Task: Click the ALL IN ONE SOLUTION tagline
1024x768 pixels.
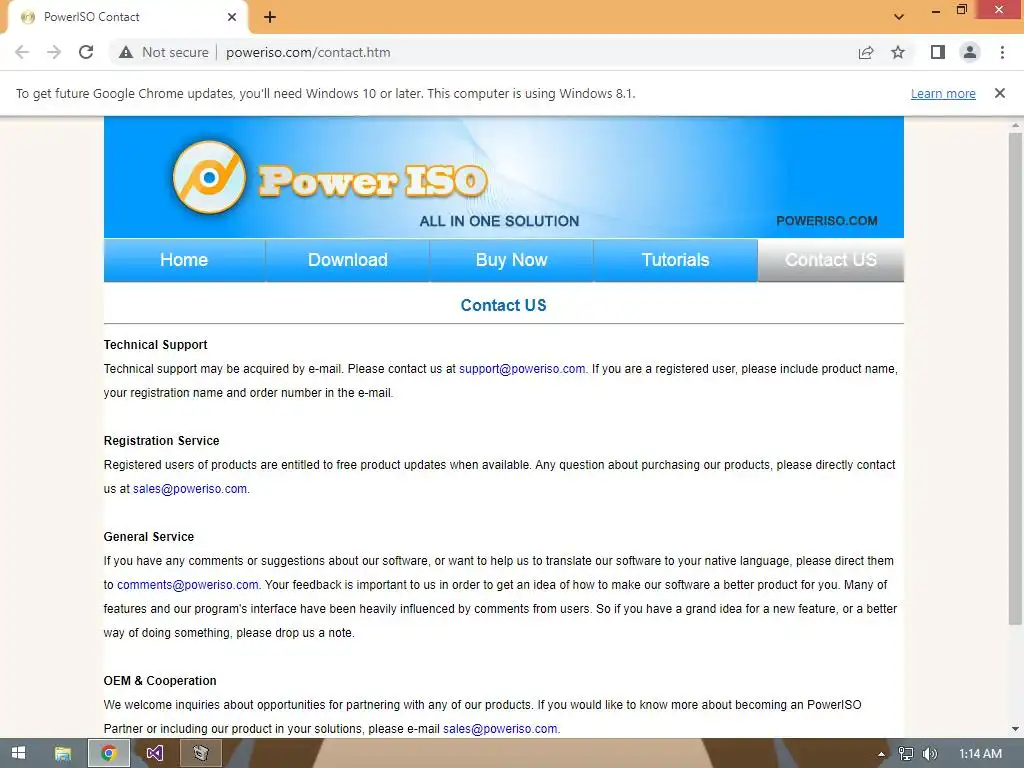Action: [x=500, y=221]
